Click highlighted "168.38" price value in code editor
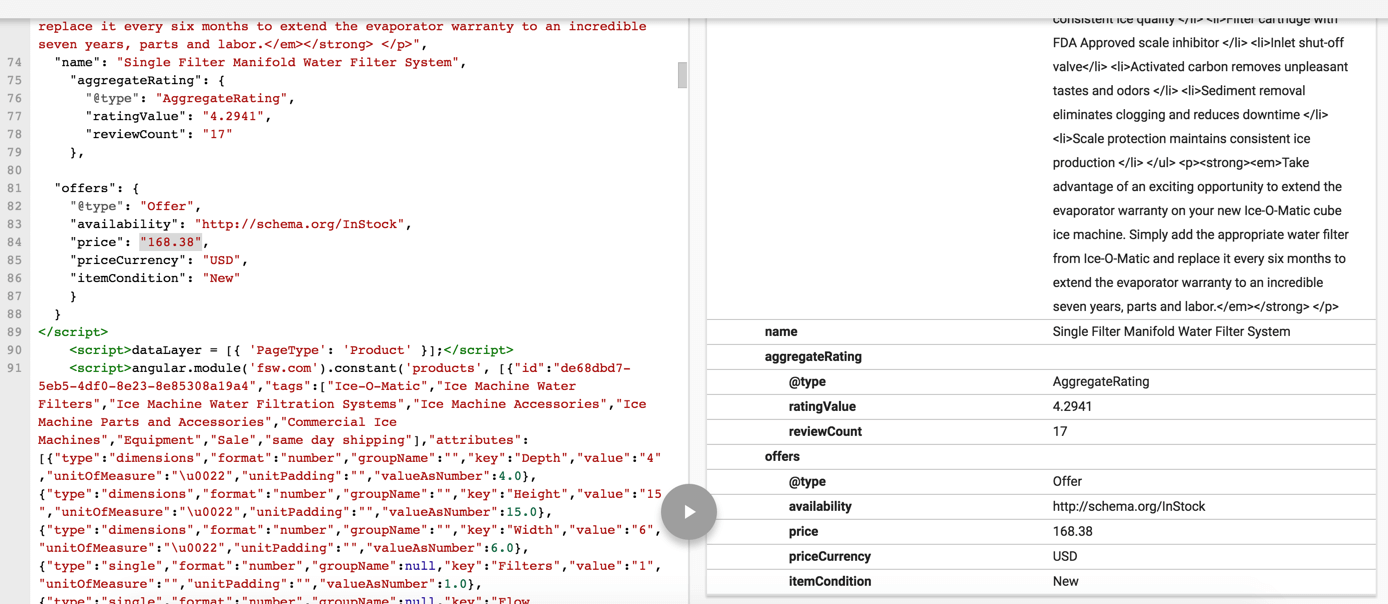 pos(171,242)
